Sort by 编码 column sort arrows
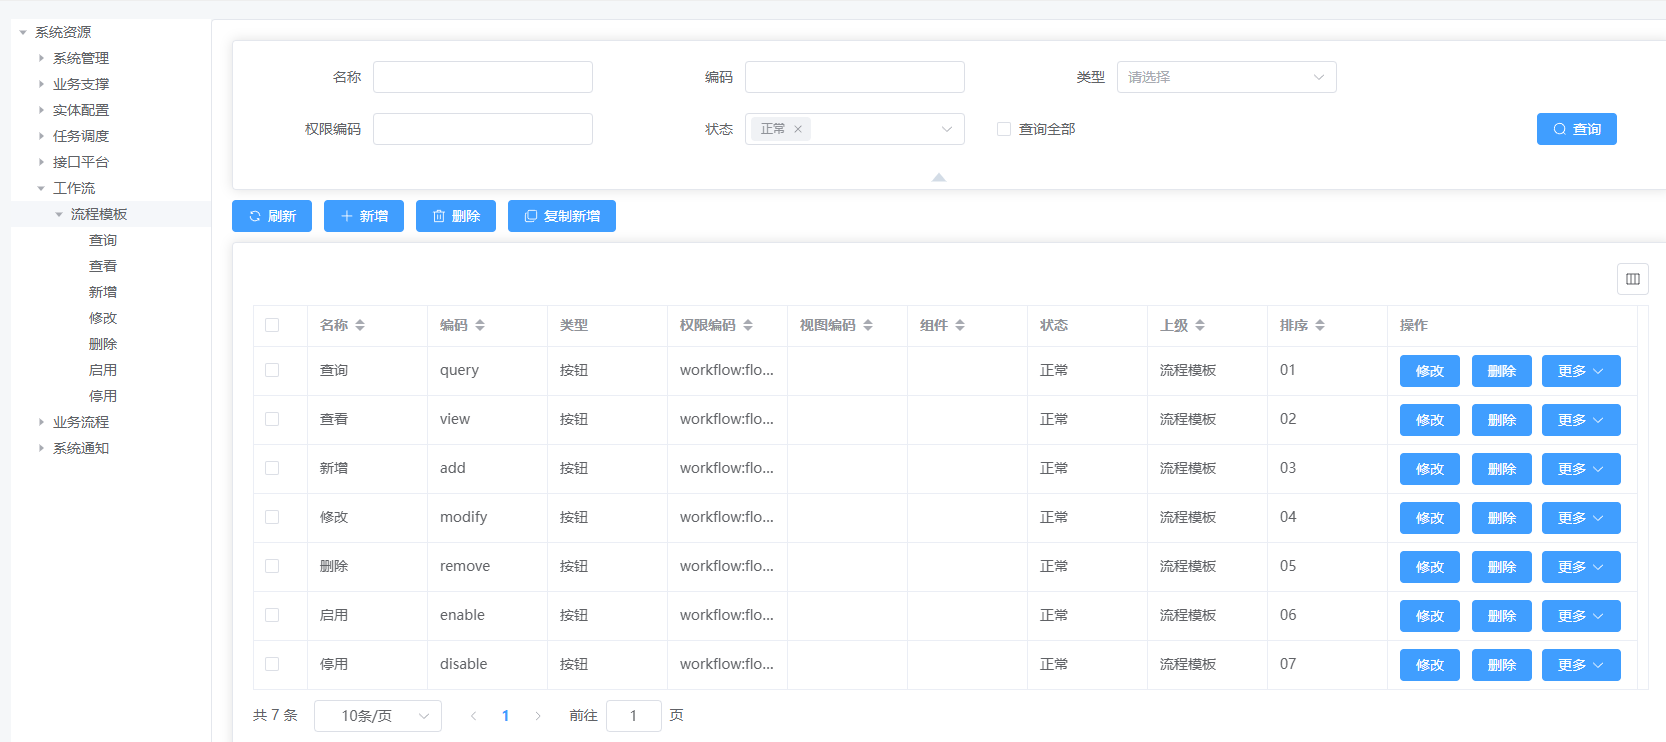The height and width of the screenshot is (742, 1666). pyautogui.click(x=480, y=325)
